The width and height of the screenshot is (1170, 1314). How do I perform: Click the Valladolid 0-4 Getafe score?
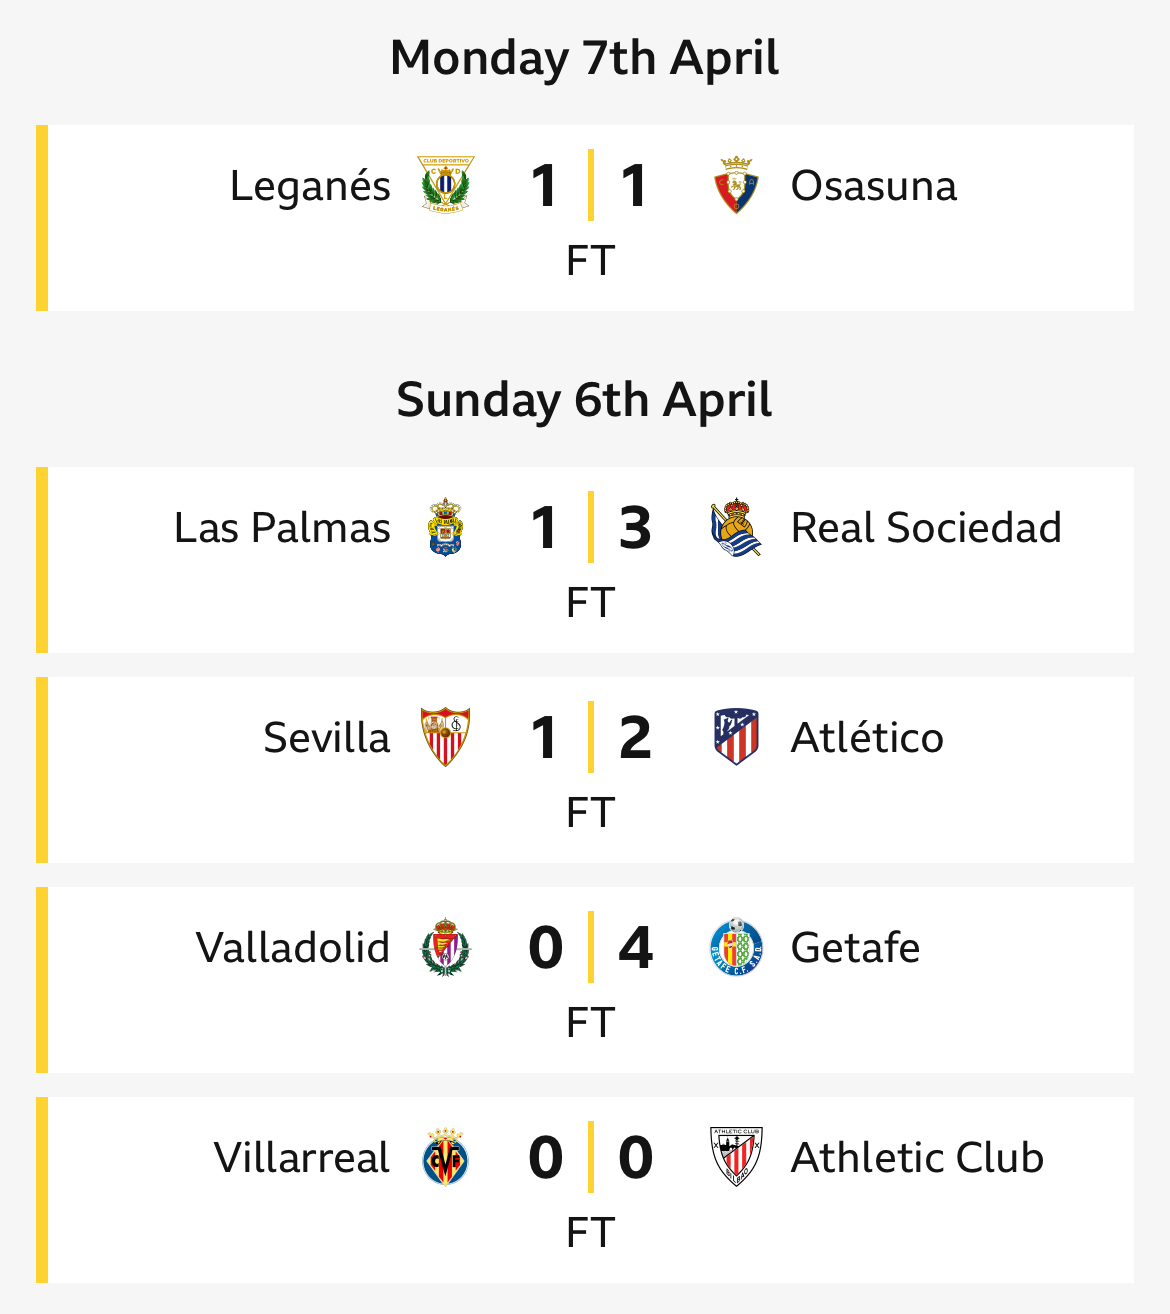(x=591, y=947)
